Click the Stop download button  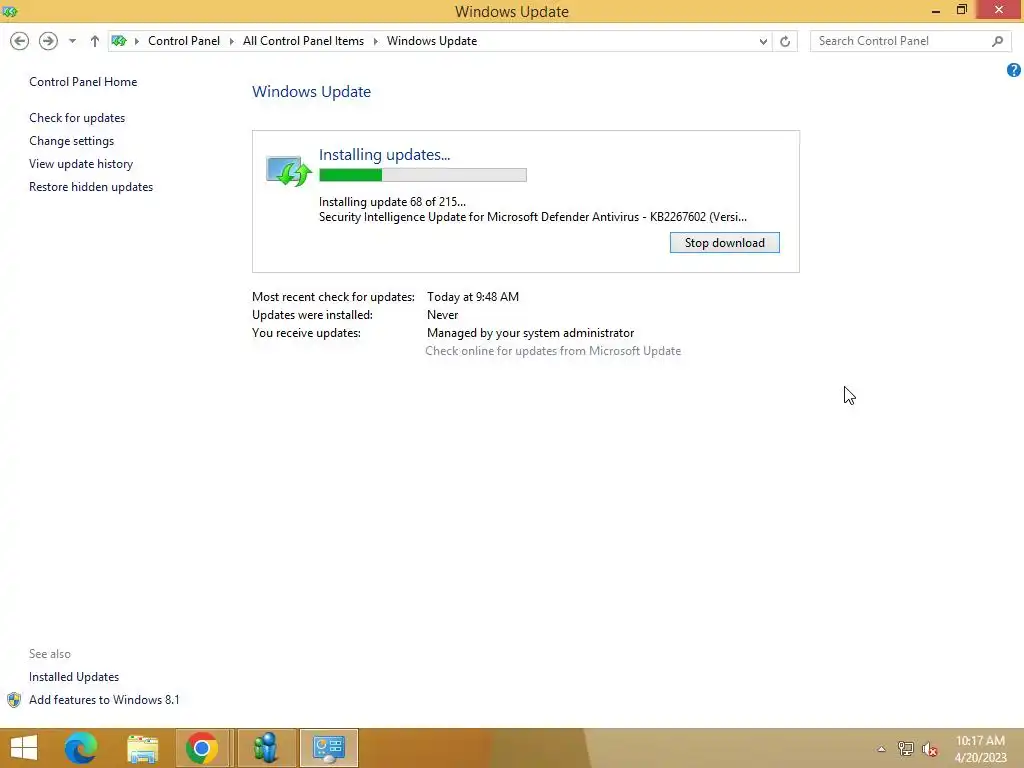pos(724,243)
